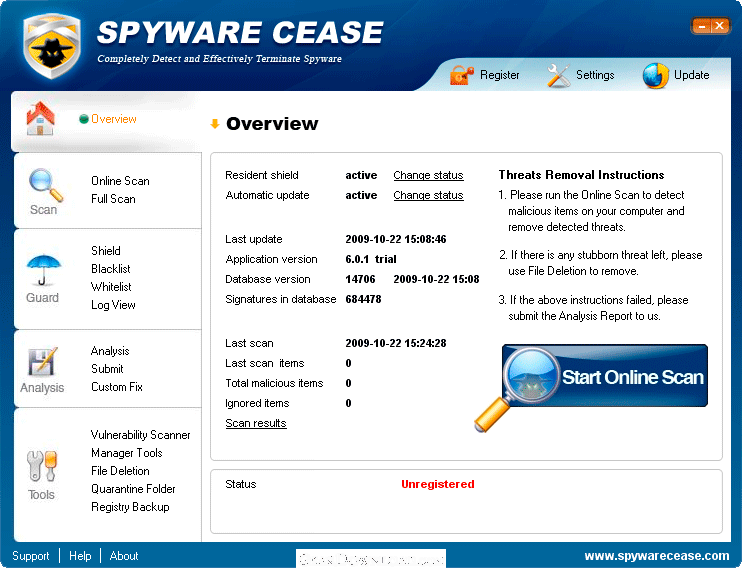Open the Update option
Image resolution: width=742 pixels, height=568 pixels.
pyautogui.click(x=691, y=75)
